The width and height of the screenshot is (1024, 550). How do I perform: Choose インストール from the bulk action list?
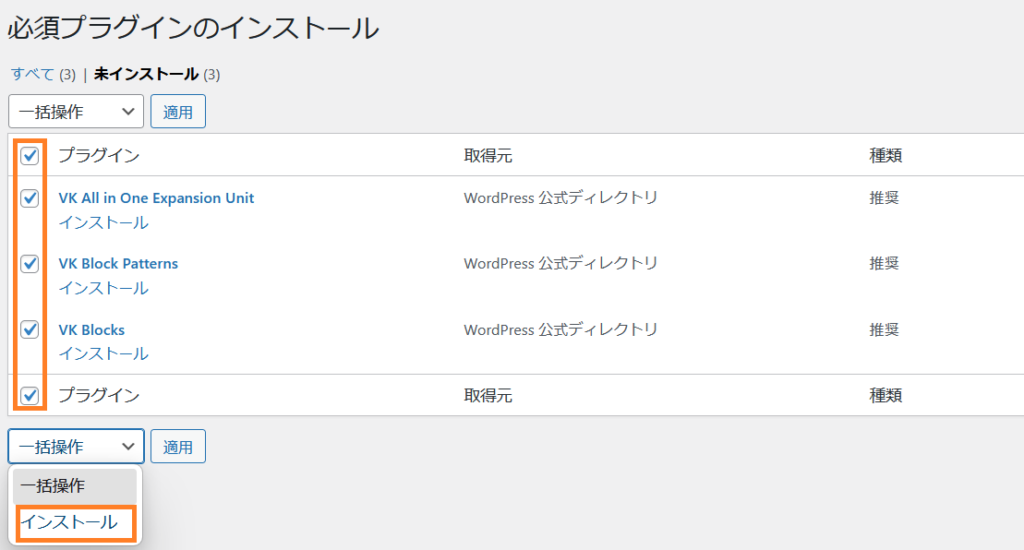click(x=70, y=522)
